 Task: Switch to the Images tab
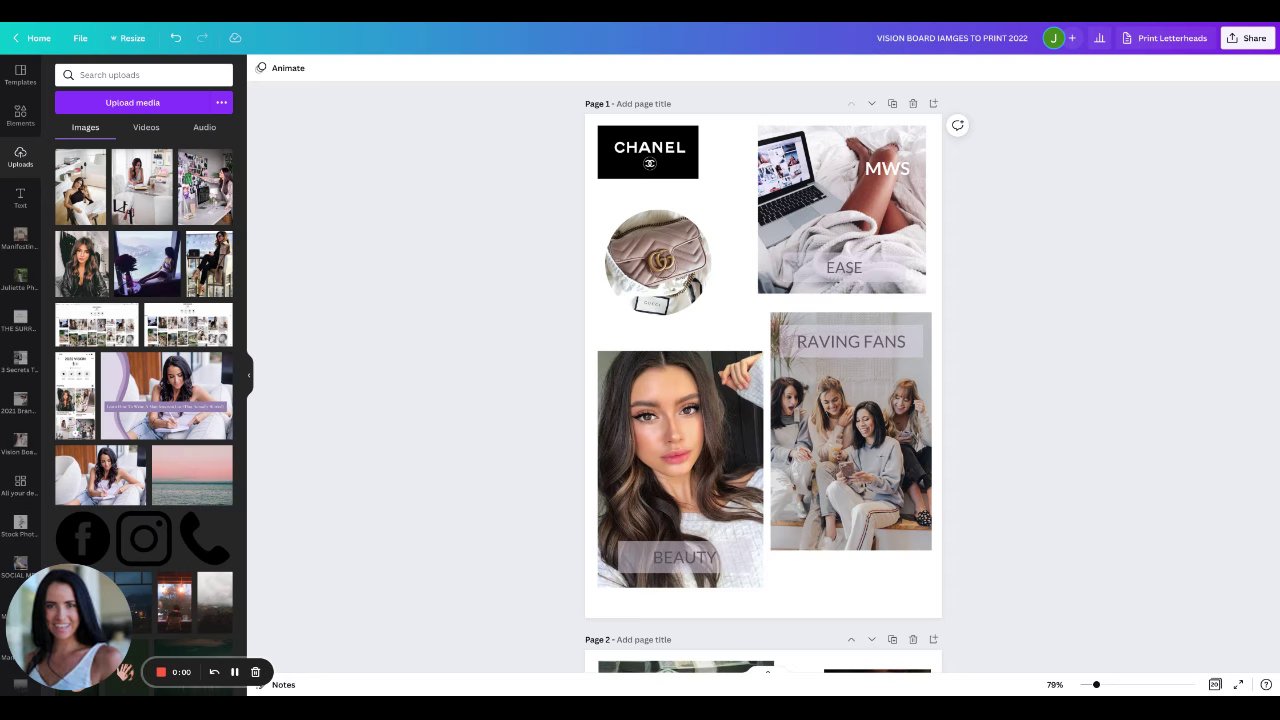click(x=85, y=127)
